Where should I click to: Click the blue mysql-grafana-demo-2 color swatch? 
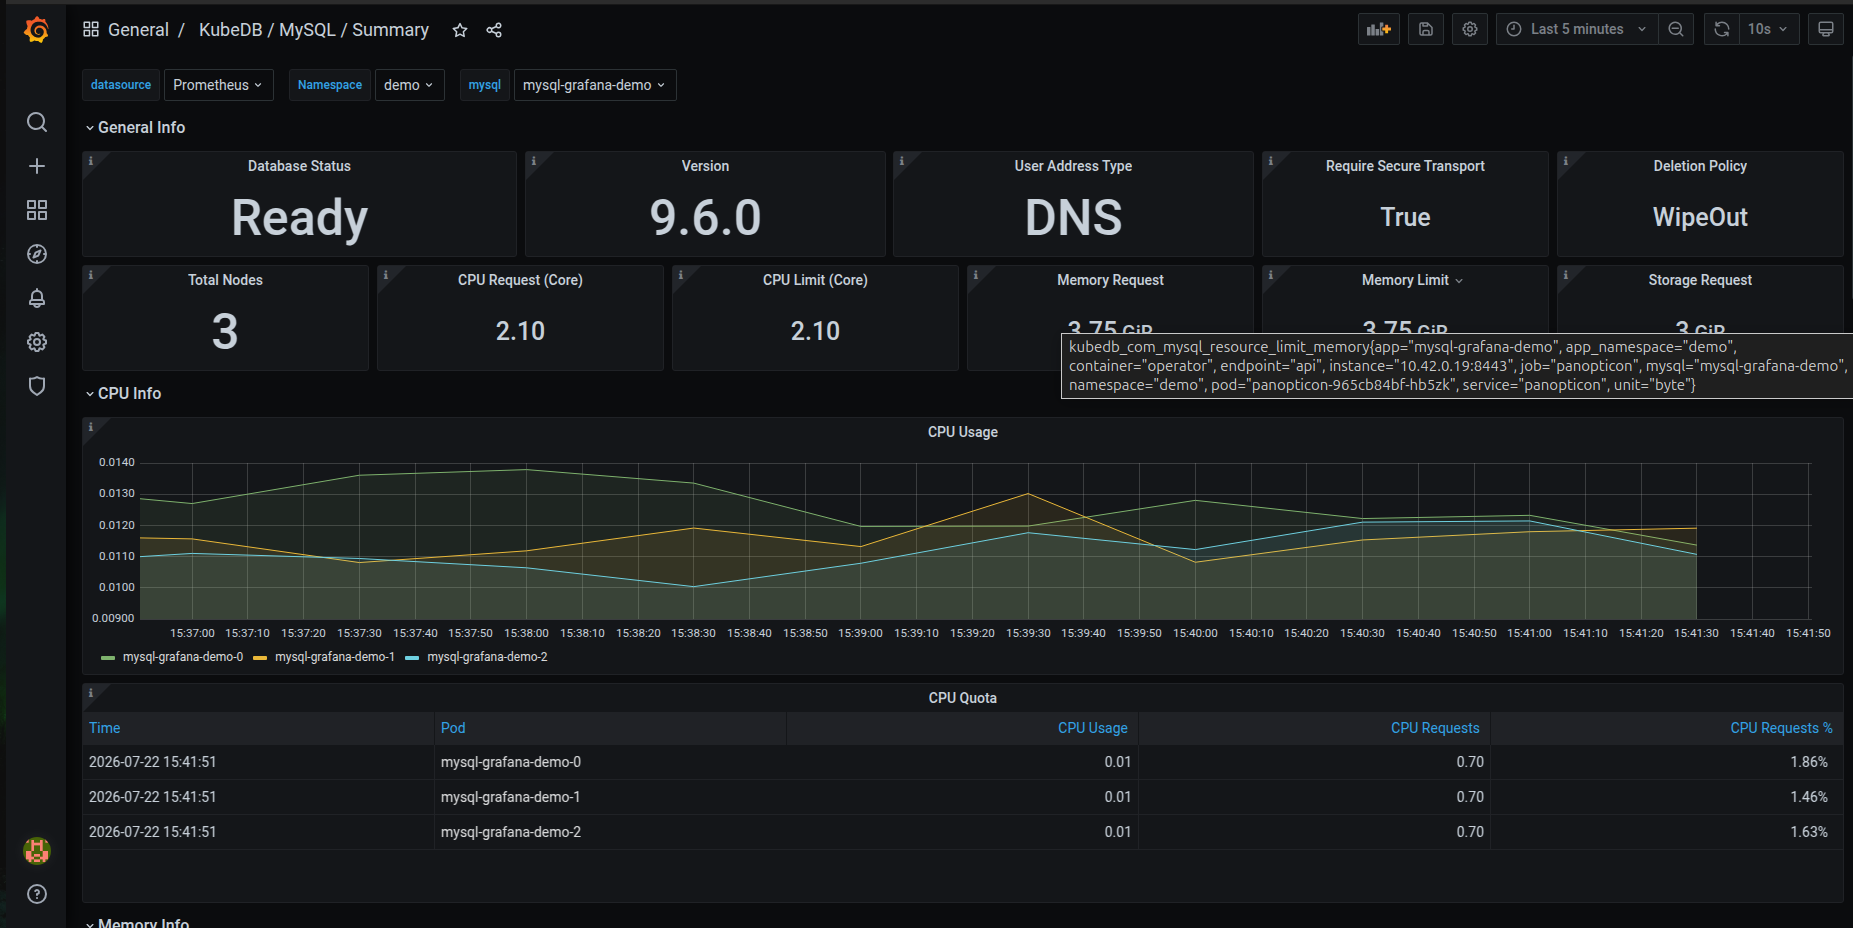412,658
